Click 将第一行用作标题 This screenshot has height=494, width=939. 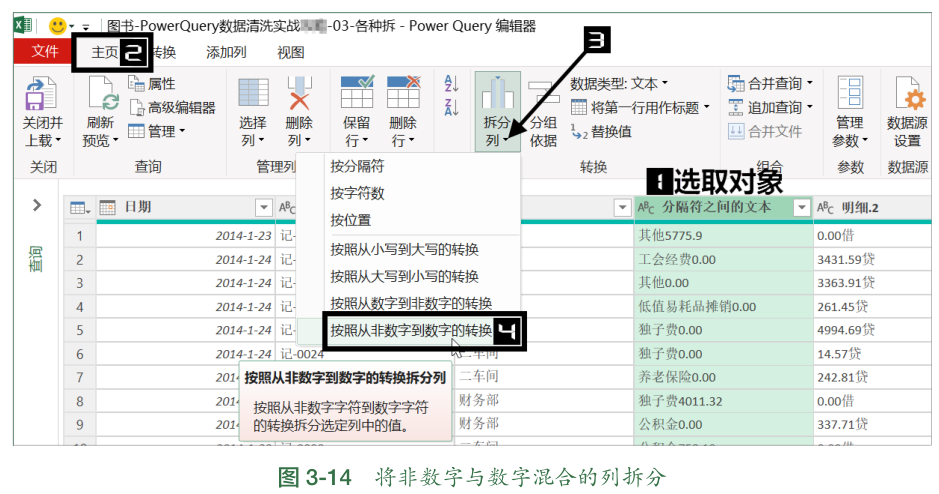[640, 108]
